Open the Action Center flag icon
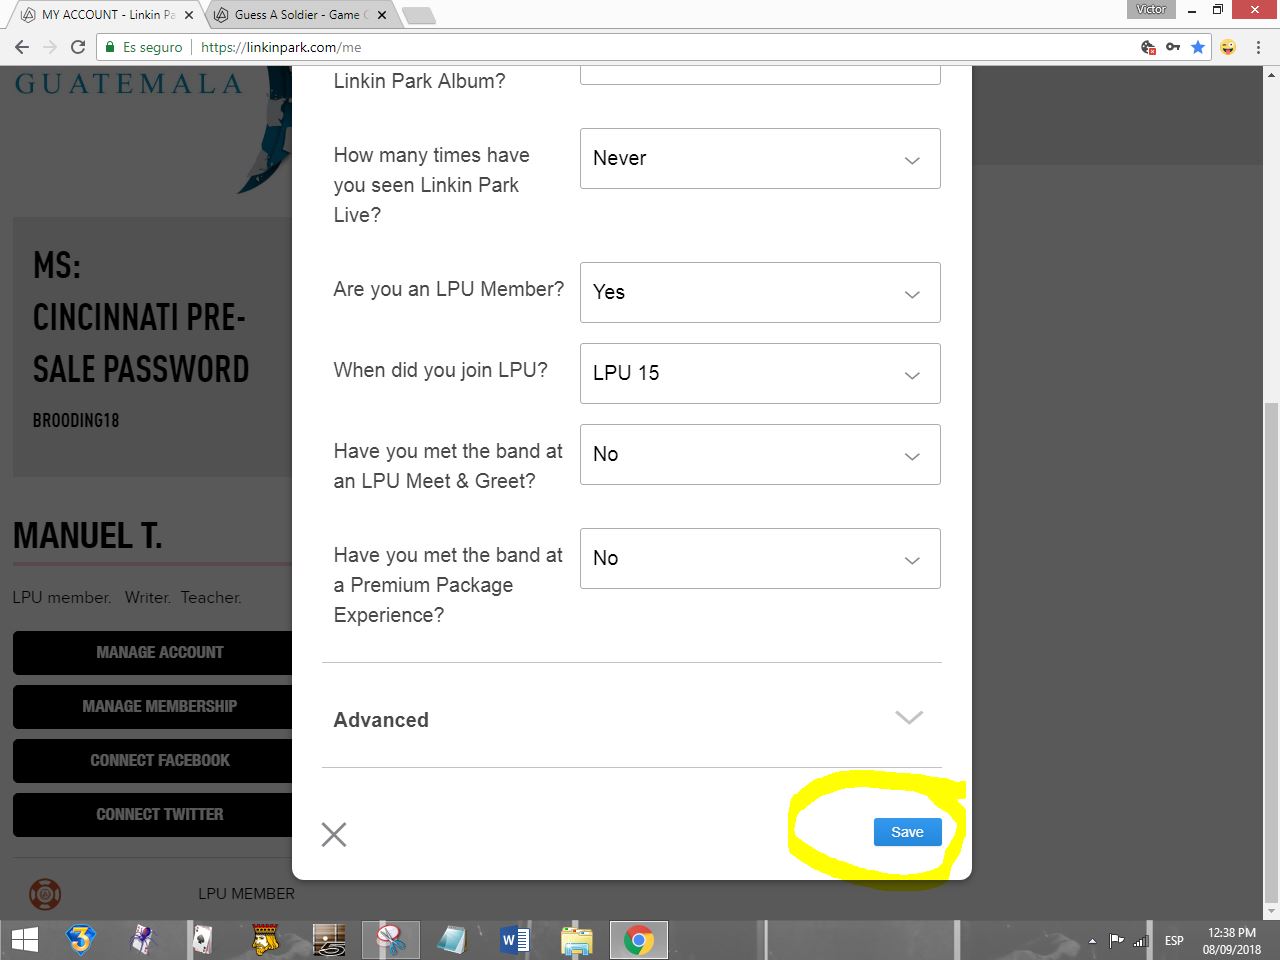The image size is (1280, 960). pos(1117,941)
